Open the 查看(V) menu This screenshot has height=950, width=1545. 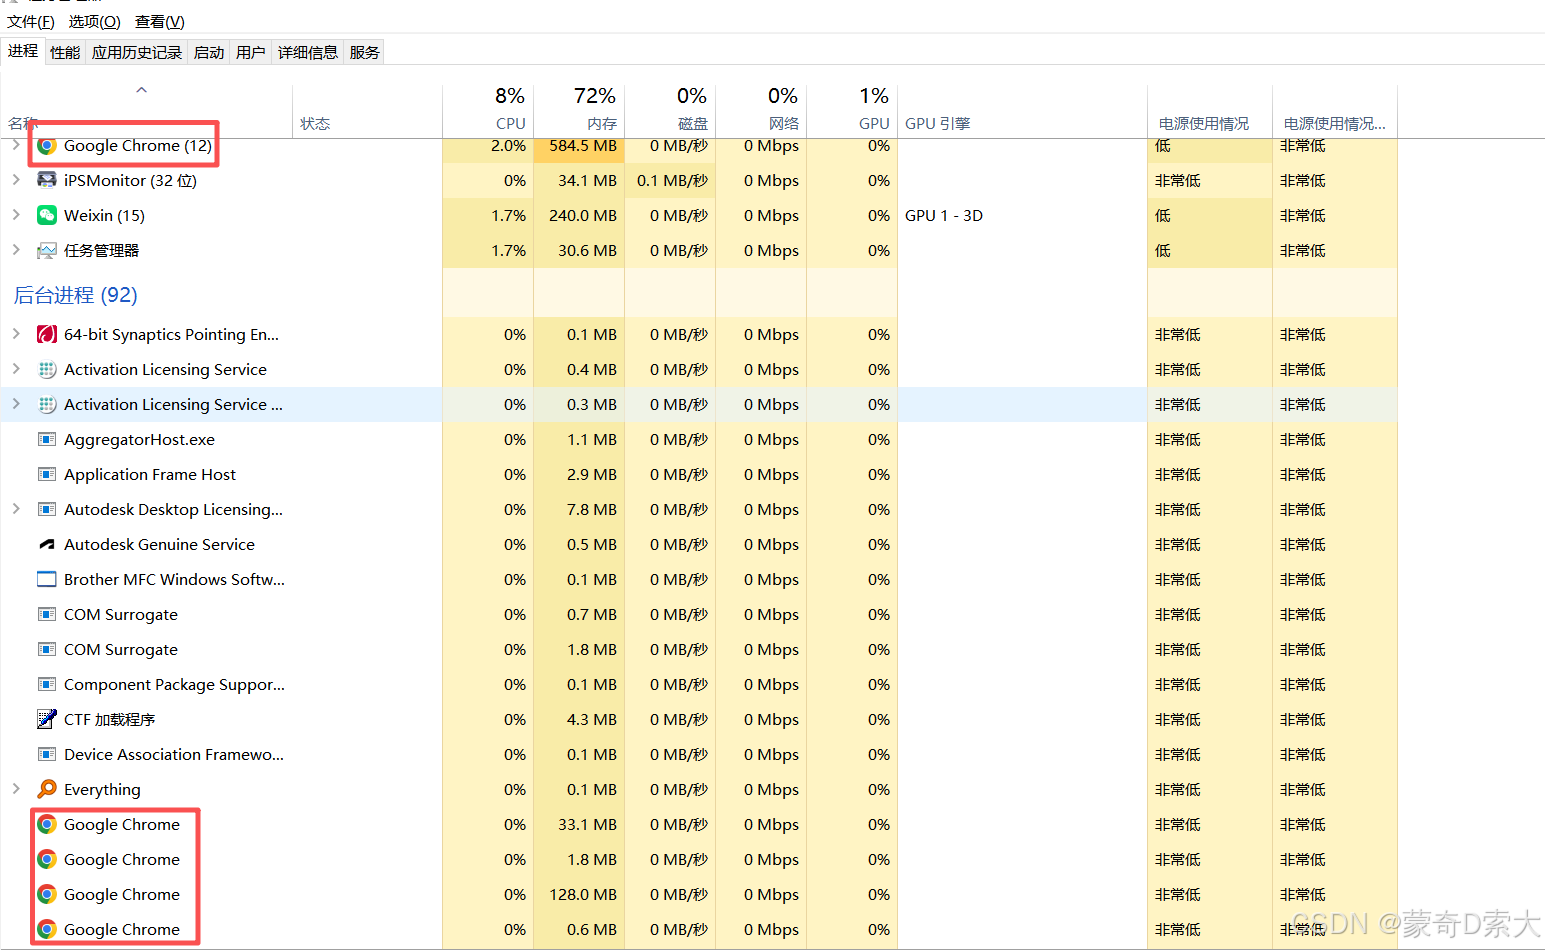(160, 21)
